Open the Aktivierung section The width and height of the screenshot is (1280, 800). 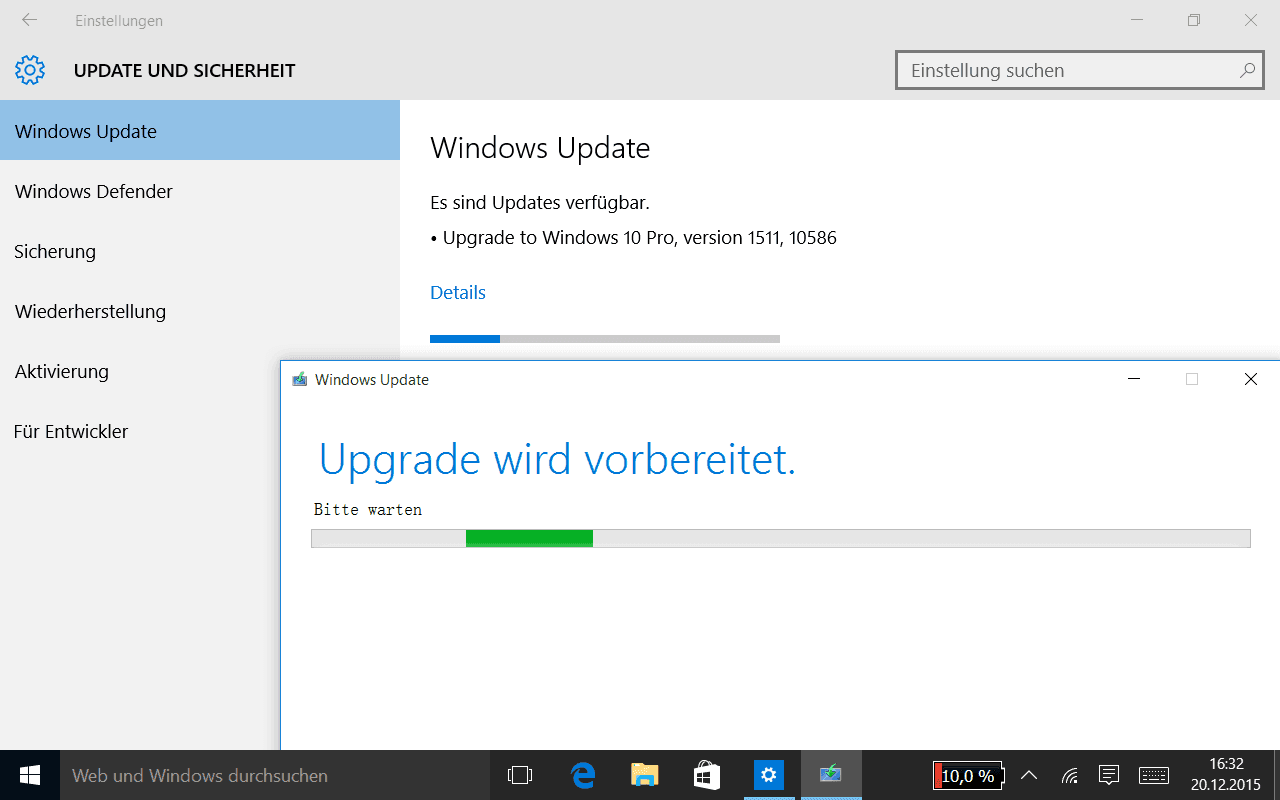point(140,371)
